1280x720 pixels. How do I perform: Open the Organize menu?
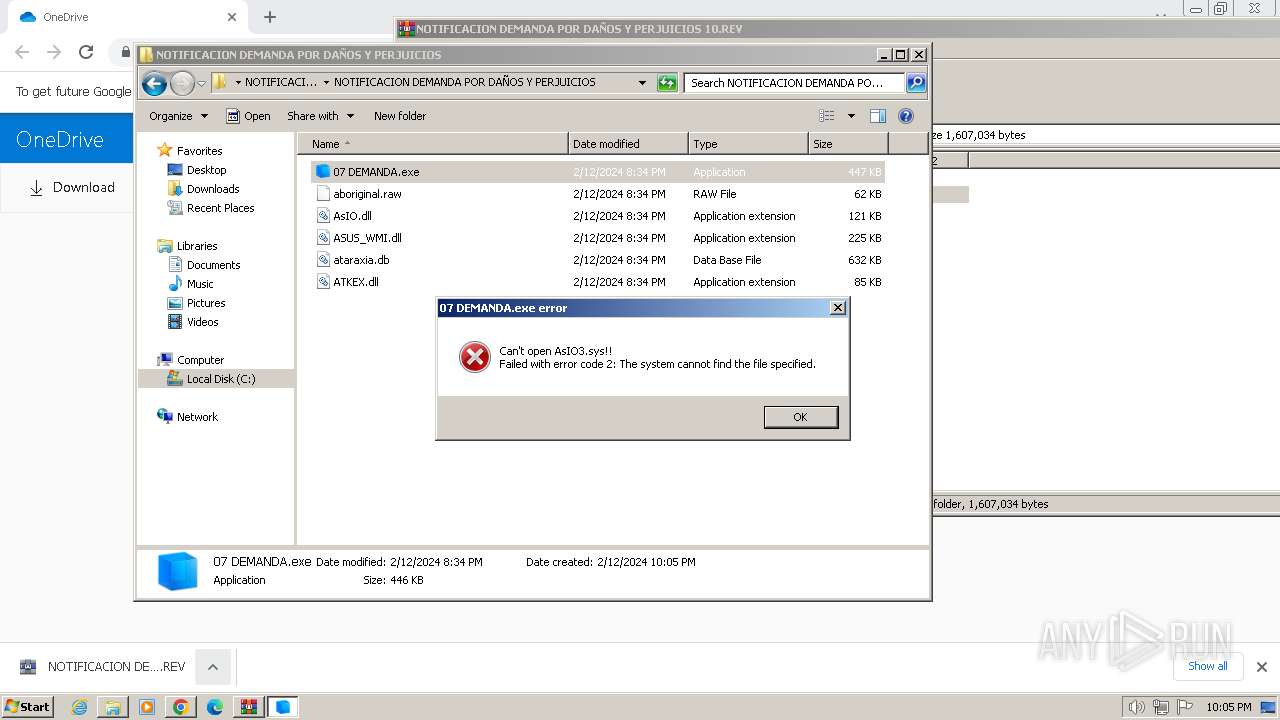click(x=178, y=116)
